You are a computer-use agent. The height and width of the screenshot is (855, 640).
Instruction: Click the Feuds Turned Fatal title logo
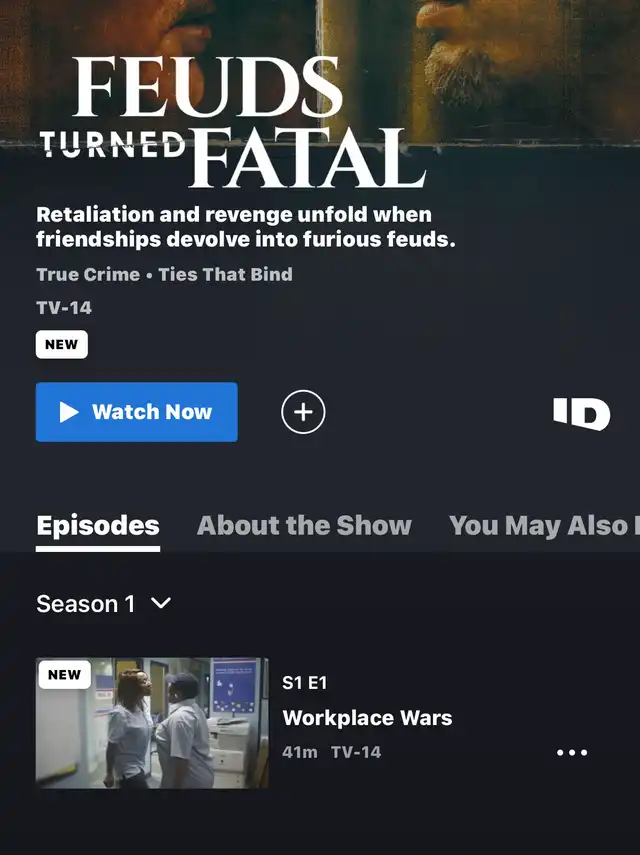[x=233, y=122]
